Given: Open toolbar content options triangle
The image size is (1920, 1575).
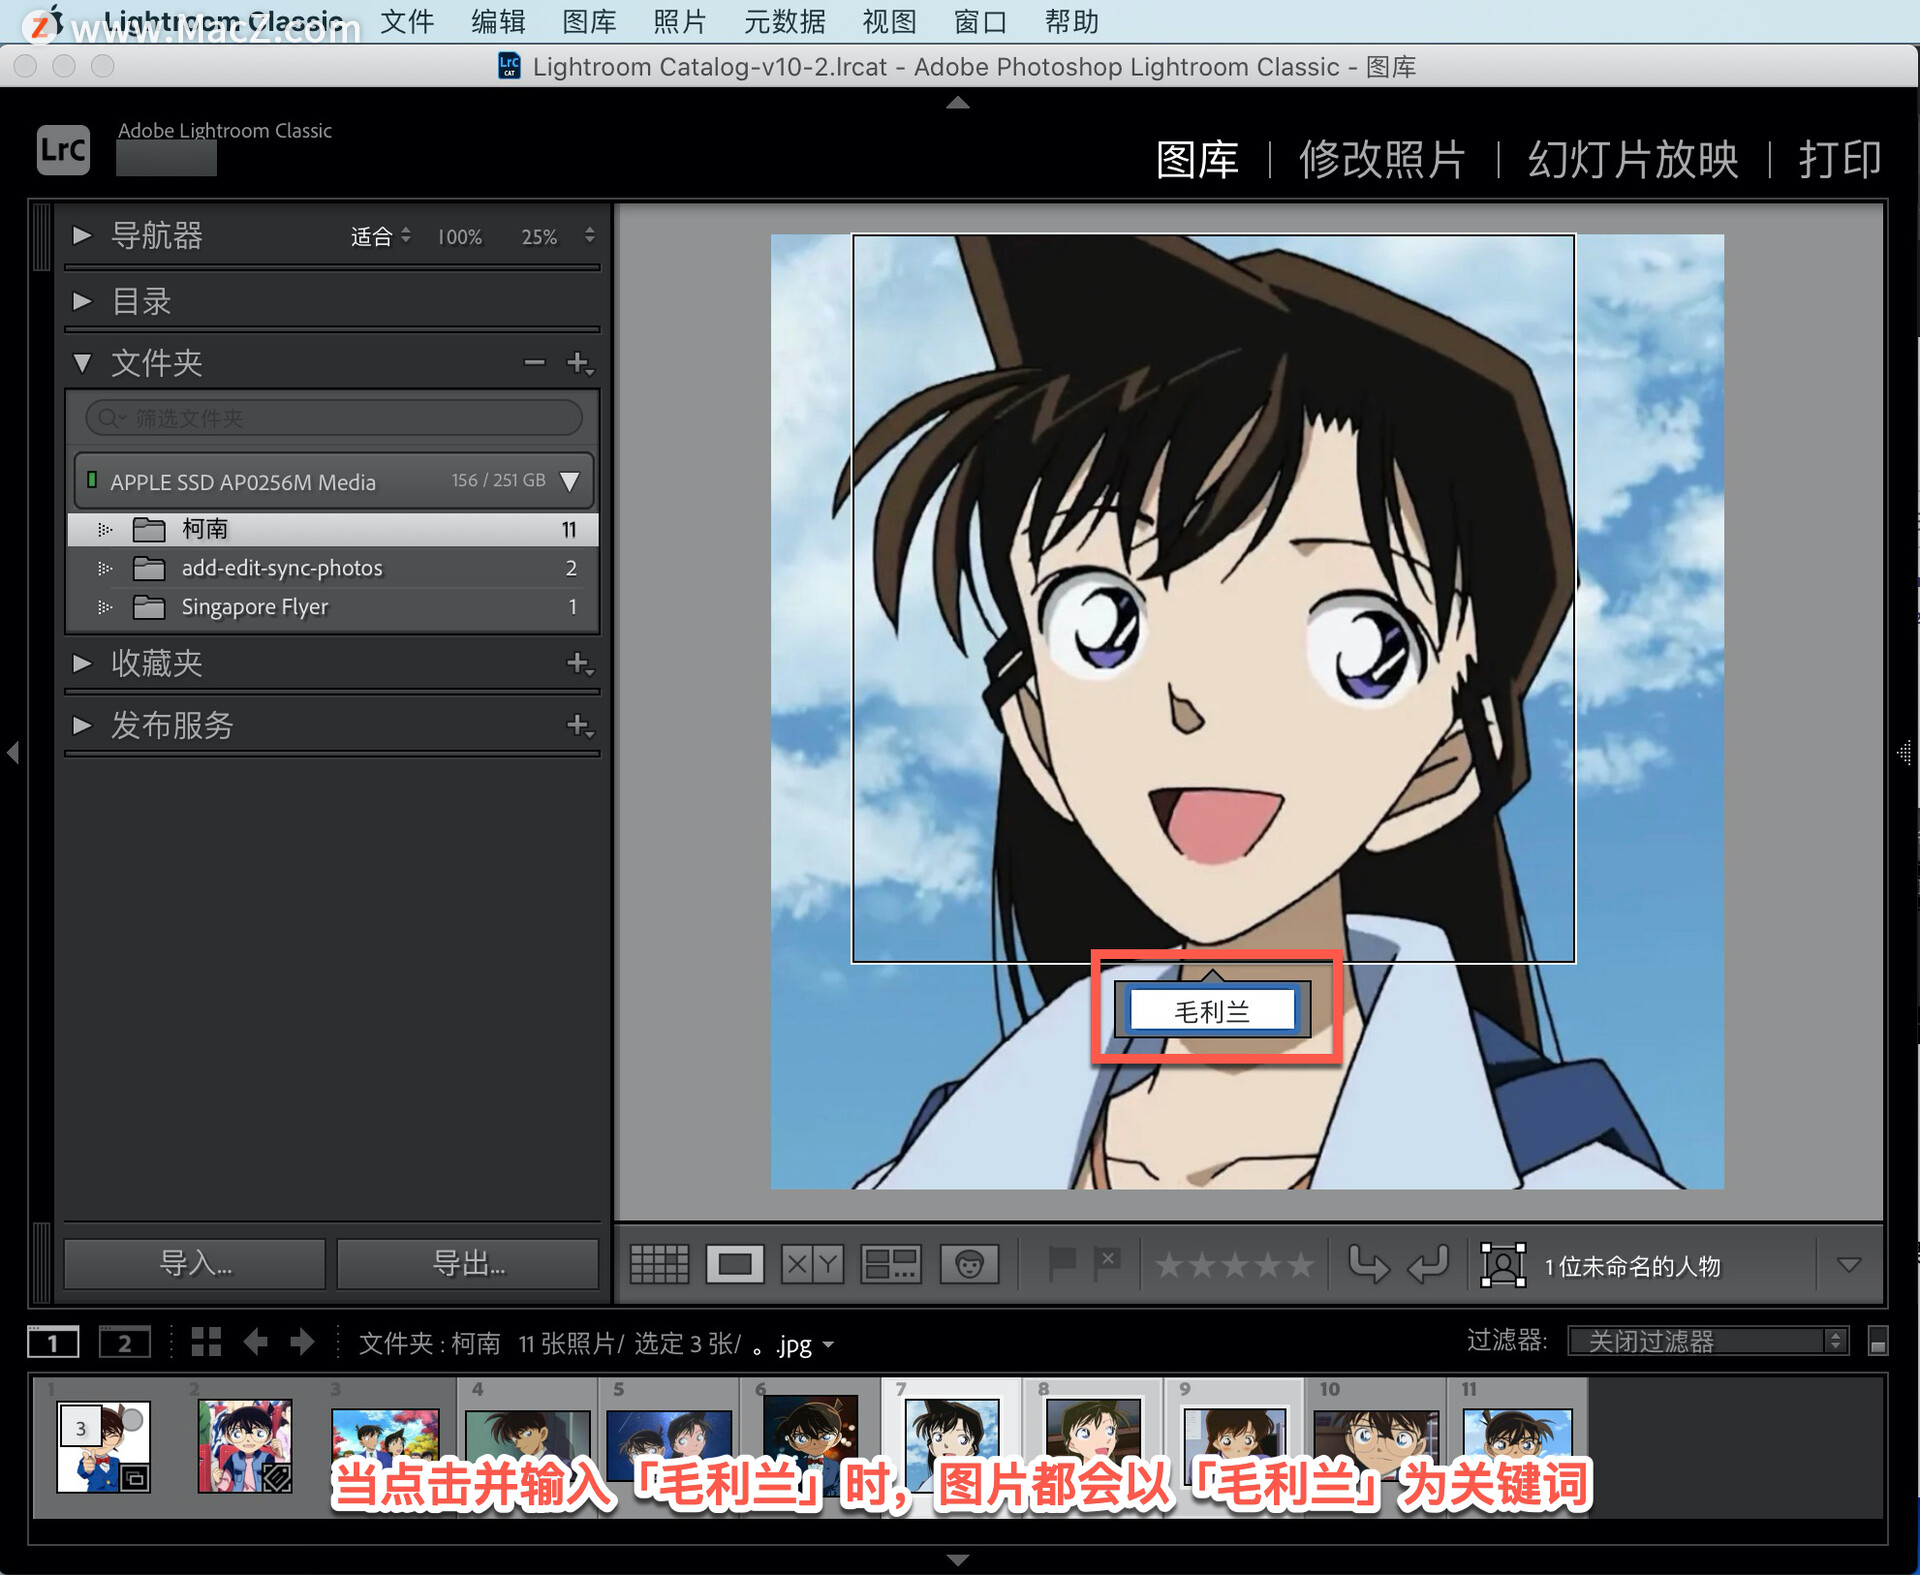Looking at the screenshot, I should pos(1849,1265).
